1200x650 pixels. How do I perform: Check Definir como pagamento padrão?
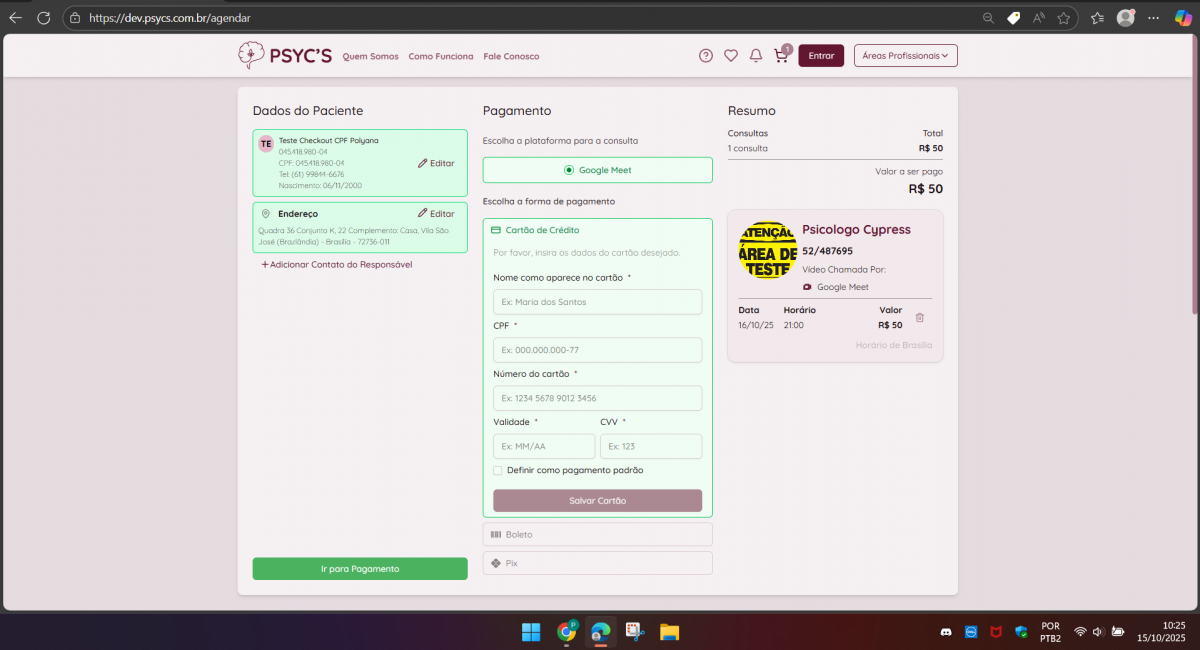pos(498,470)
